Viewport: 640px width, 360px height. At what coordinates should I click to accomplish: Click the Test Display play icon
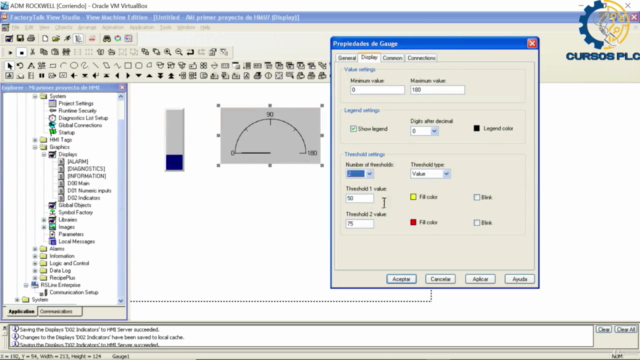tap(10, 52)
